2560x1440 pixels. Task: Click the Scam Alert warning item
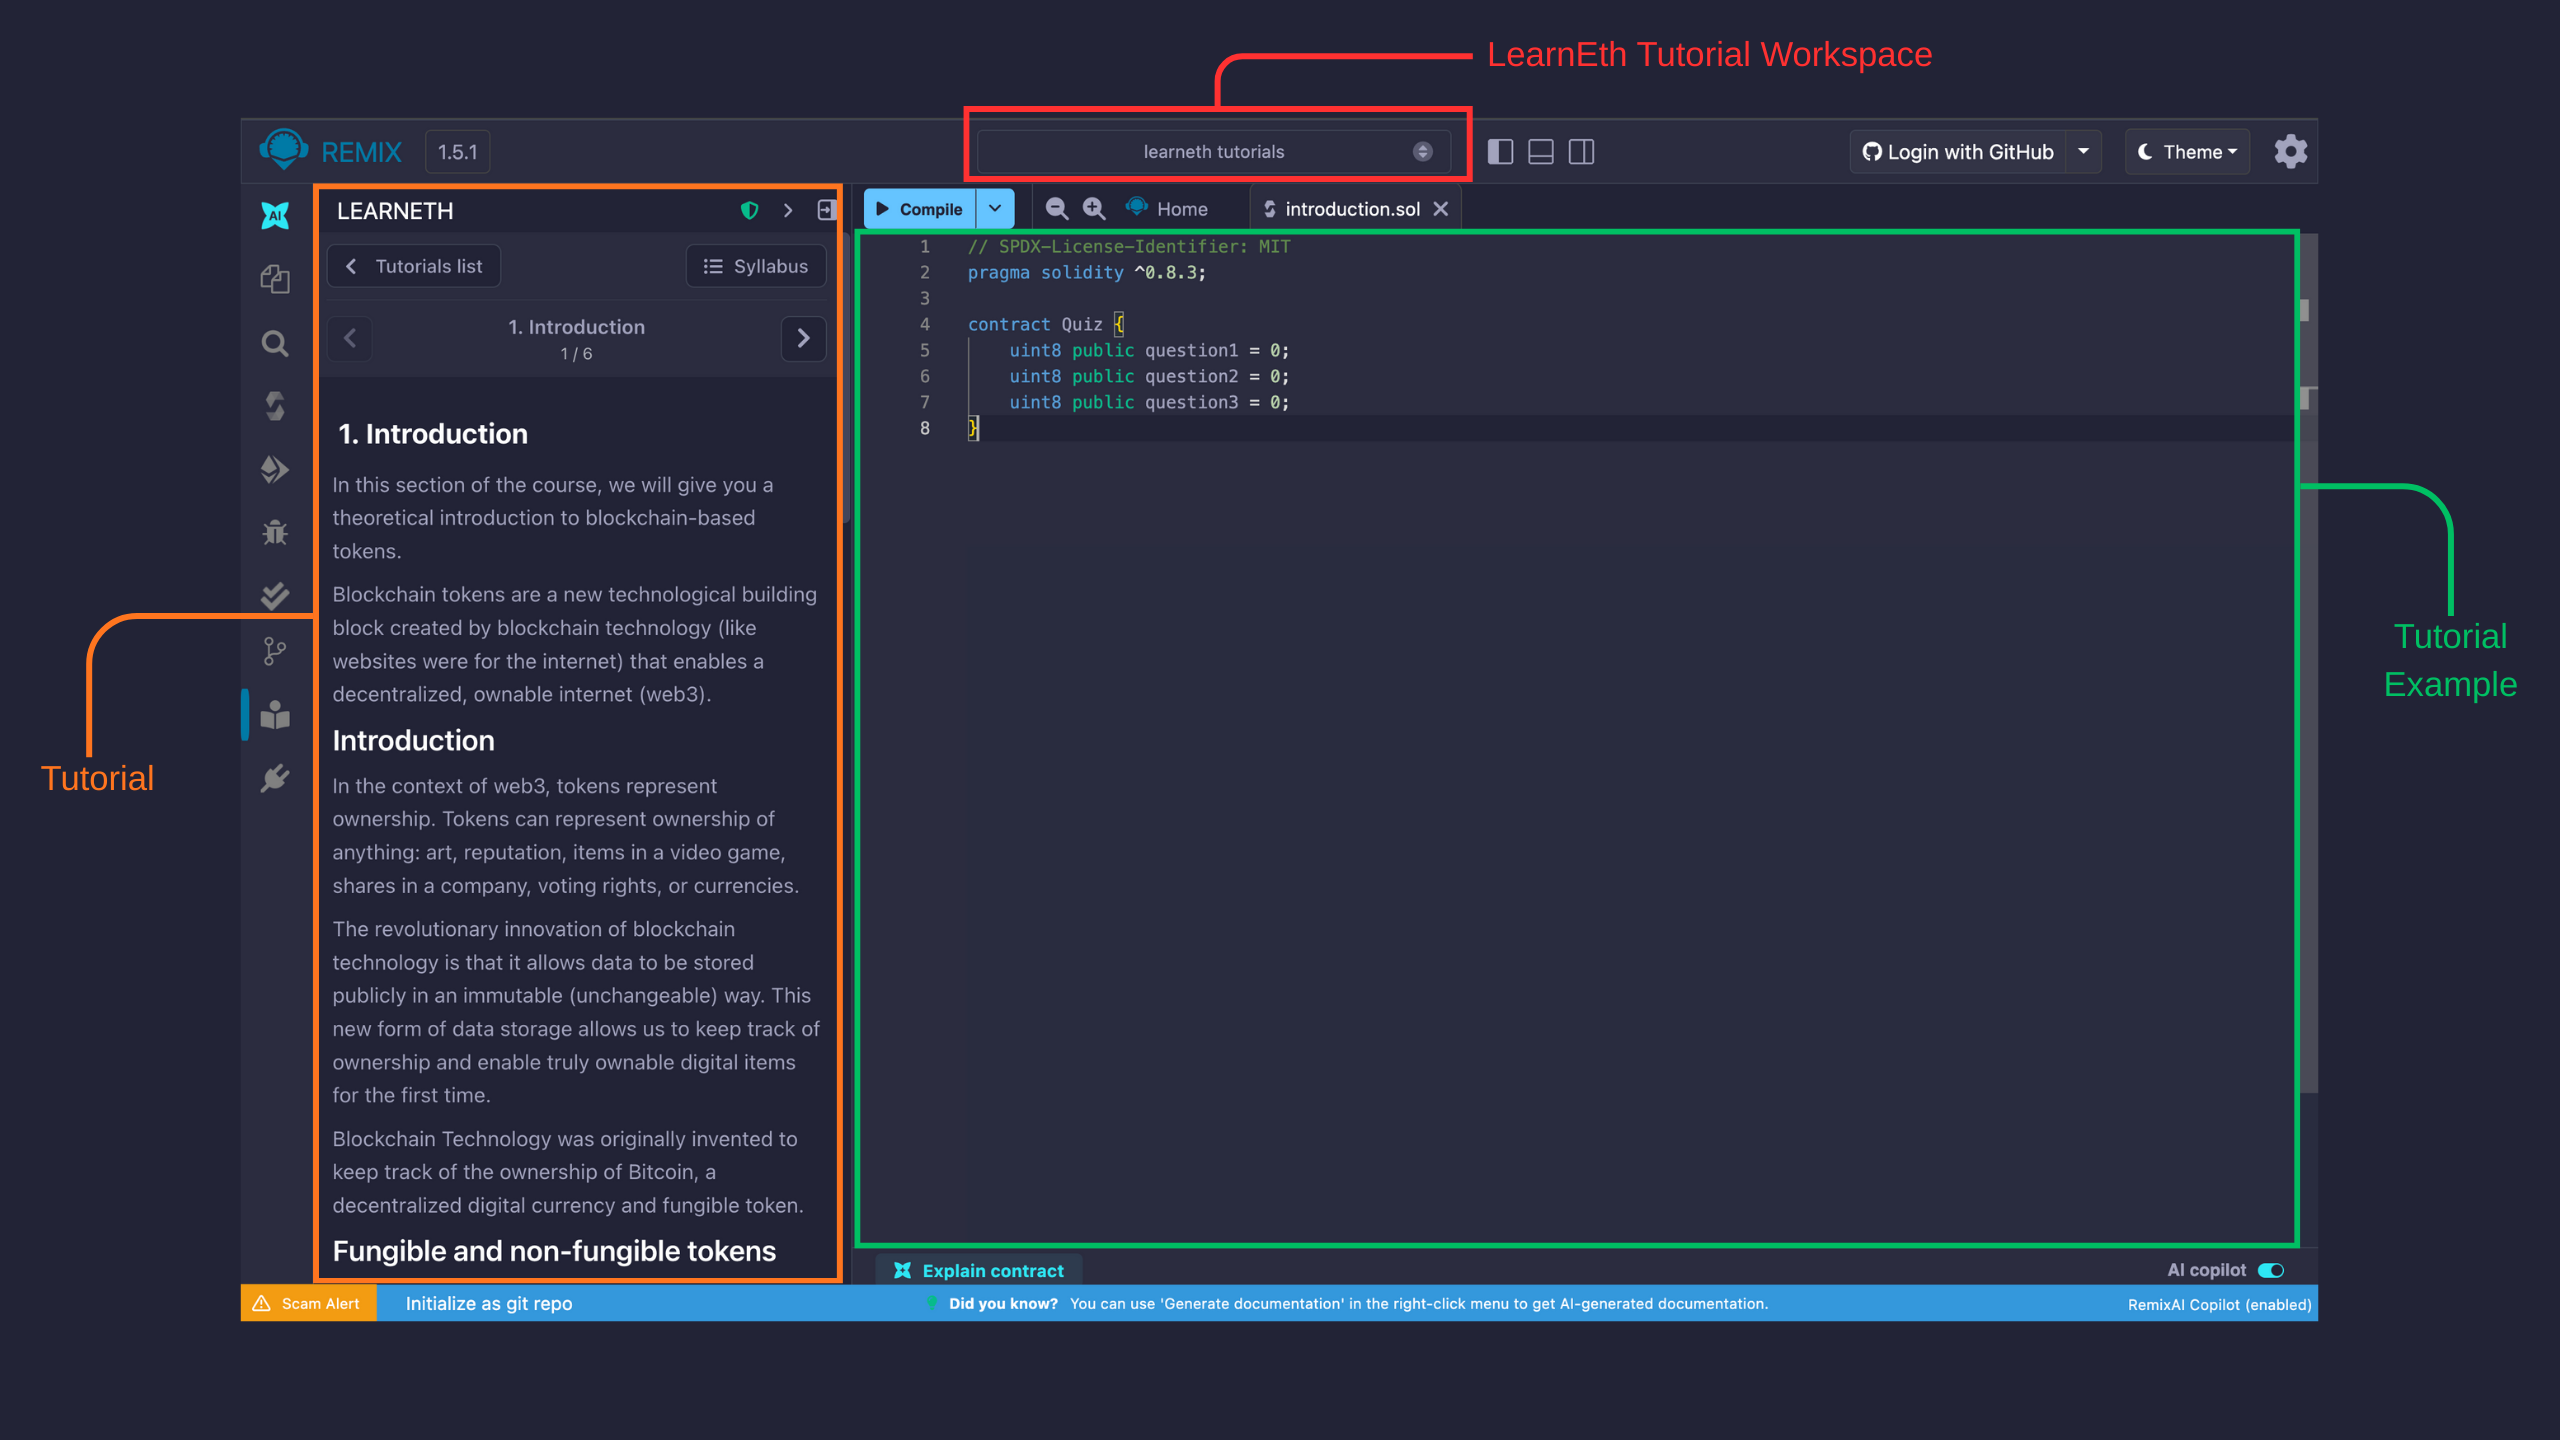coord(309,1303)
